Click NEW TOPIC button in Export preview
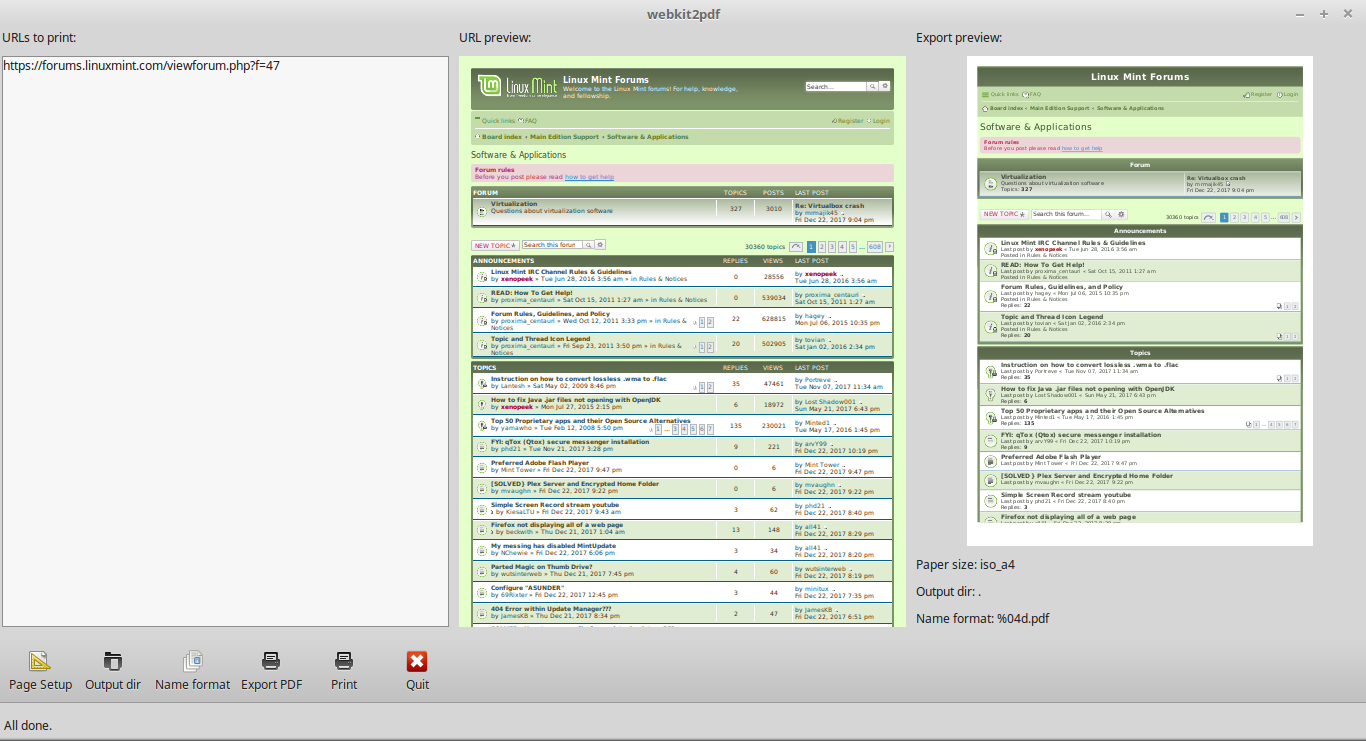The image size is (1366, 741). pos(1003,214)
